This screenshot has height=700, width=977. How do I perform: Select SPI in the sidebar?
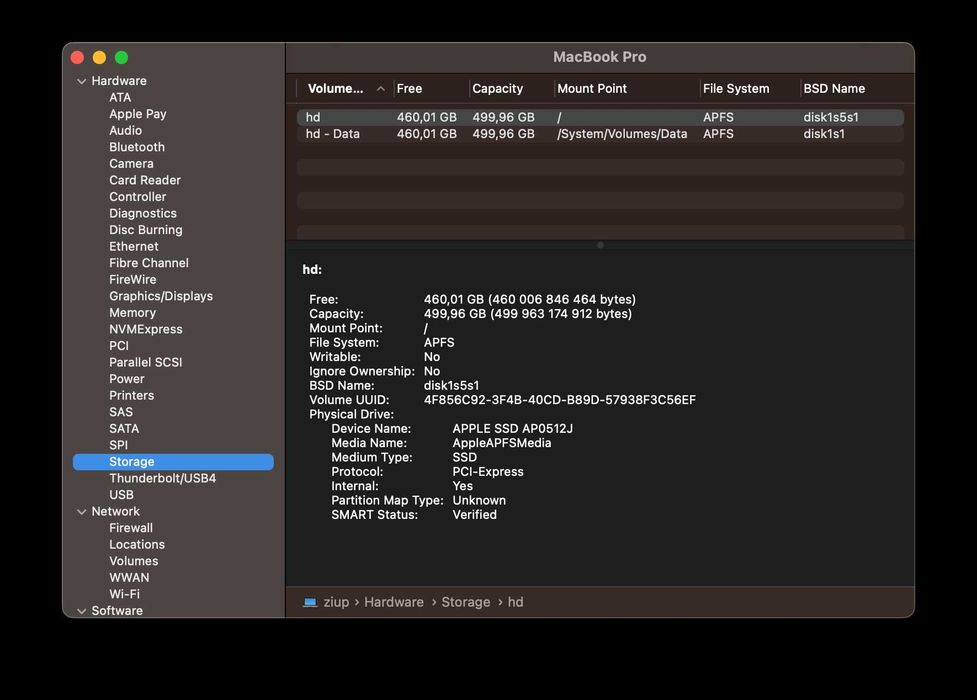tap(118, 445)
